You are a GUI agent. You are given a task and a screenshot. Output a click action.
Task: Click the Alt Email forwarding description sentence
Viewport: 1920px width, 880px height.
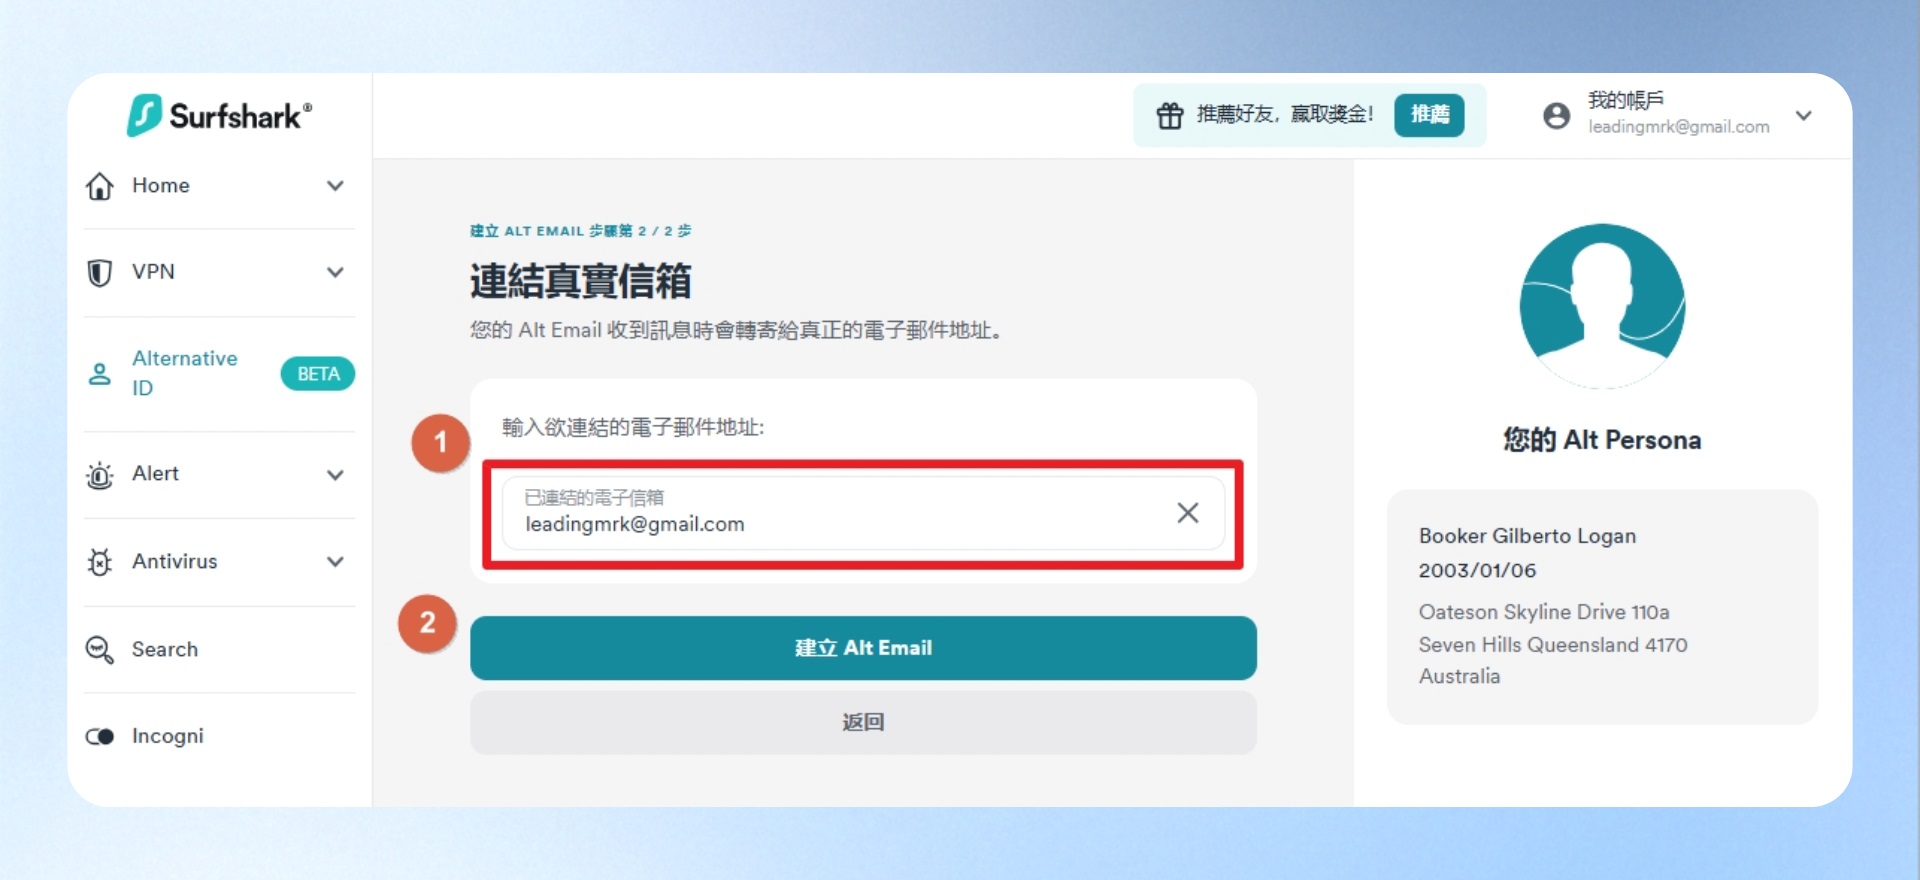click(x=736, y=331)
